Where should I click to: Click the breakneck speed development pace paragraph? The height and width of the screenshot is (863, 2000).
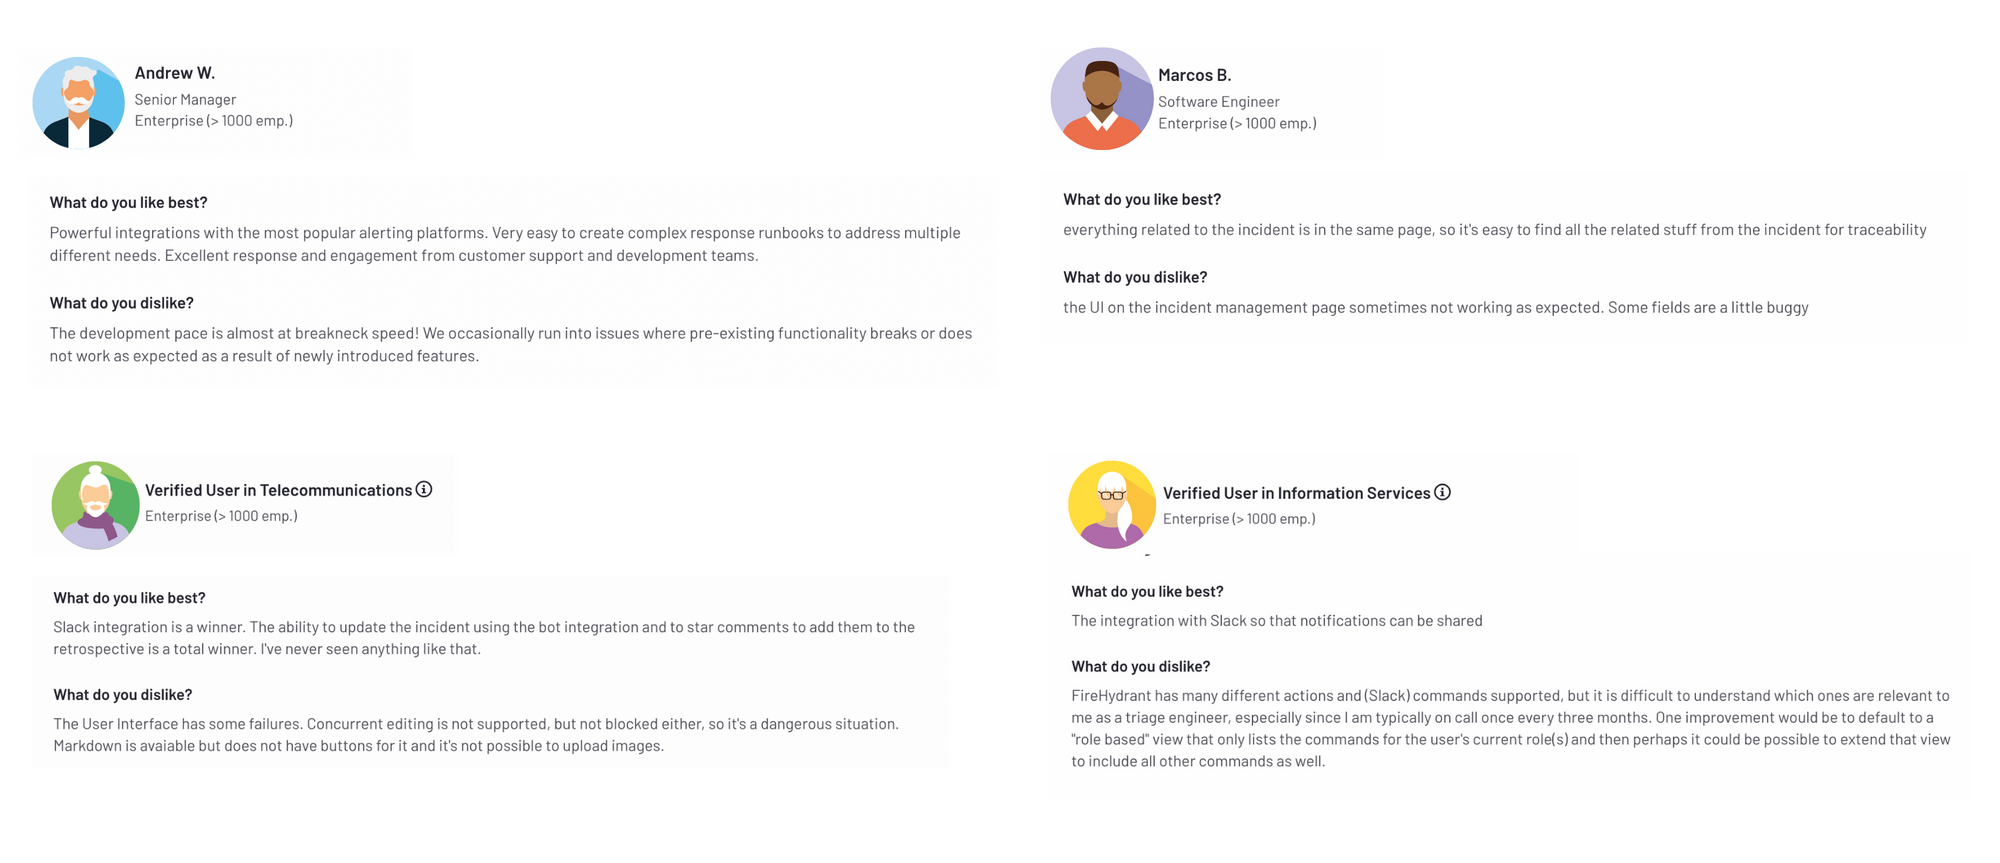[511, 345]
